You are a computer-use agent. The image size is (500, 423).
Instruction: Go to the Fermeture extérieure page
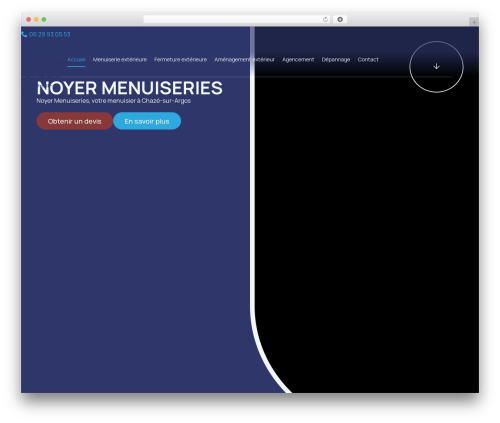[180, 60]
